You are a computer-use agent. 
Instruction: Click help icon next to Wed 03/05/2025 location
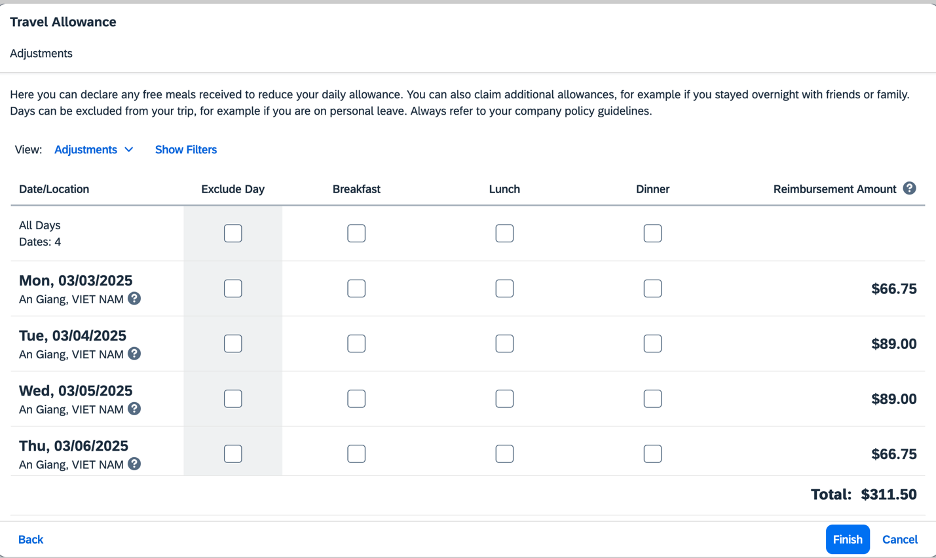134,409
